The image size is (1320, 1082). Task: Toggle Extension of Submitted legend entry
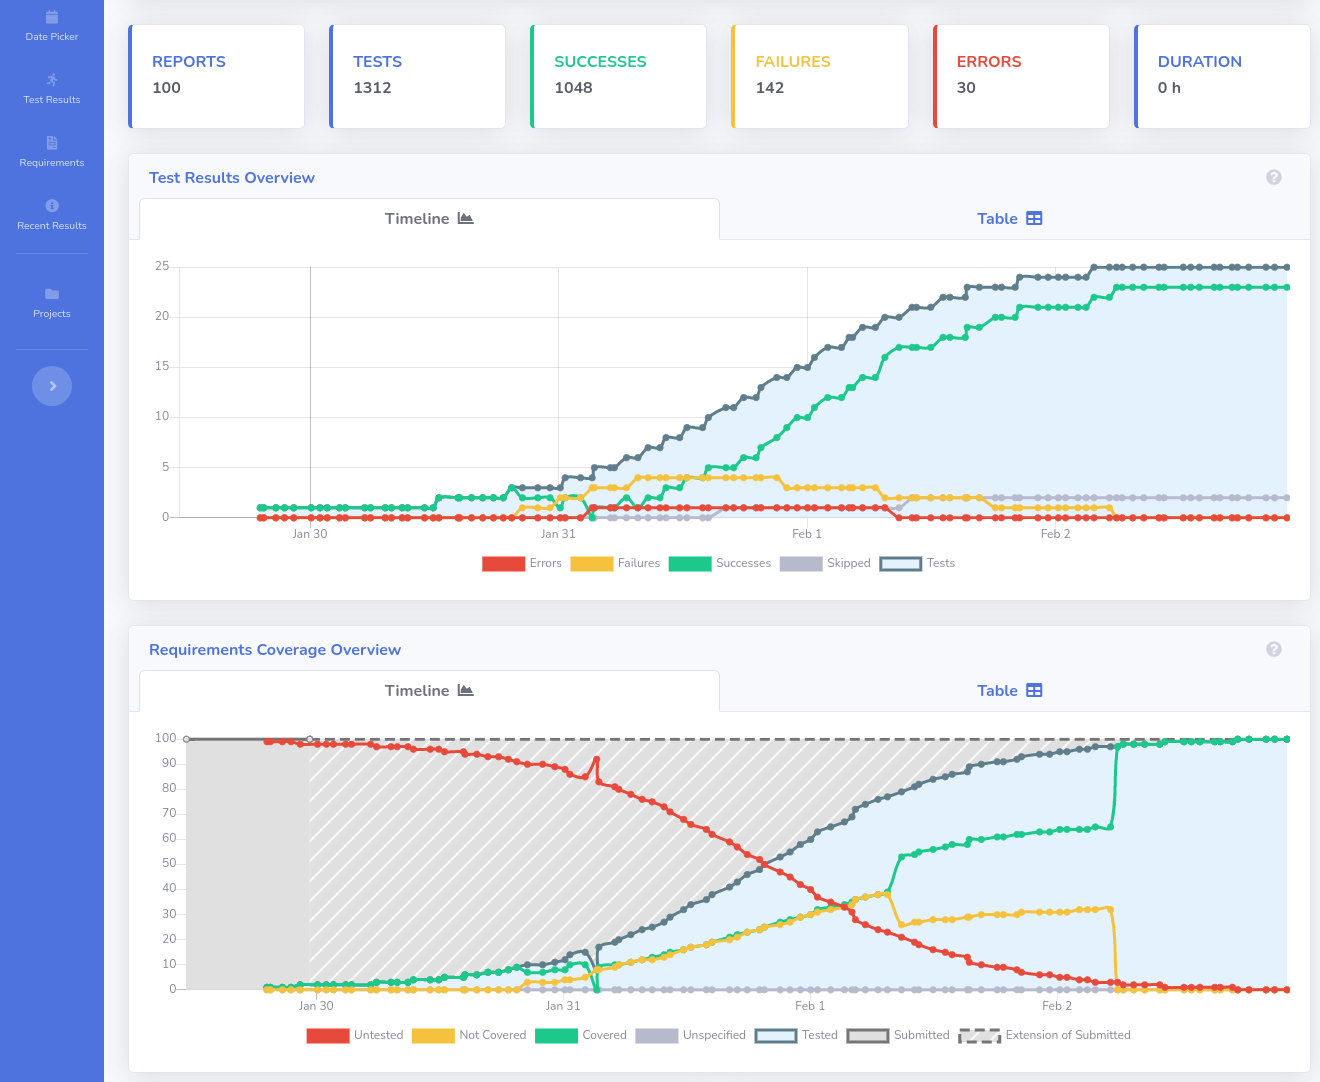[1044, 1036]
